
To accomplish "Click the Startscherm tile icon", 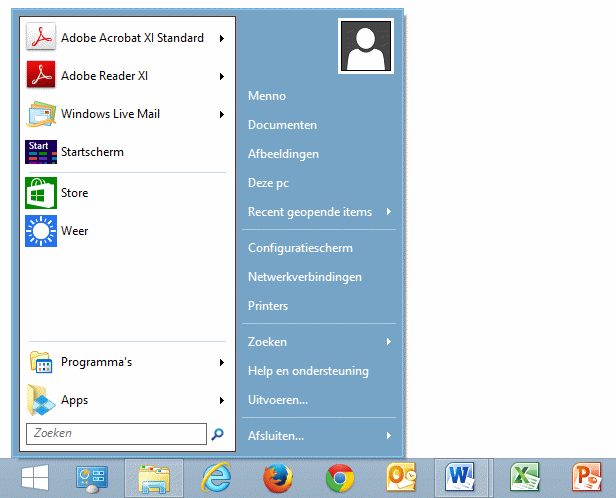I will 41,152.
